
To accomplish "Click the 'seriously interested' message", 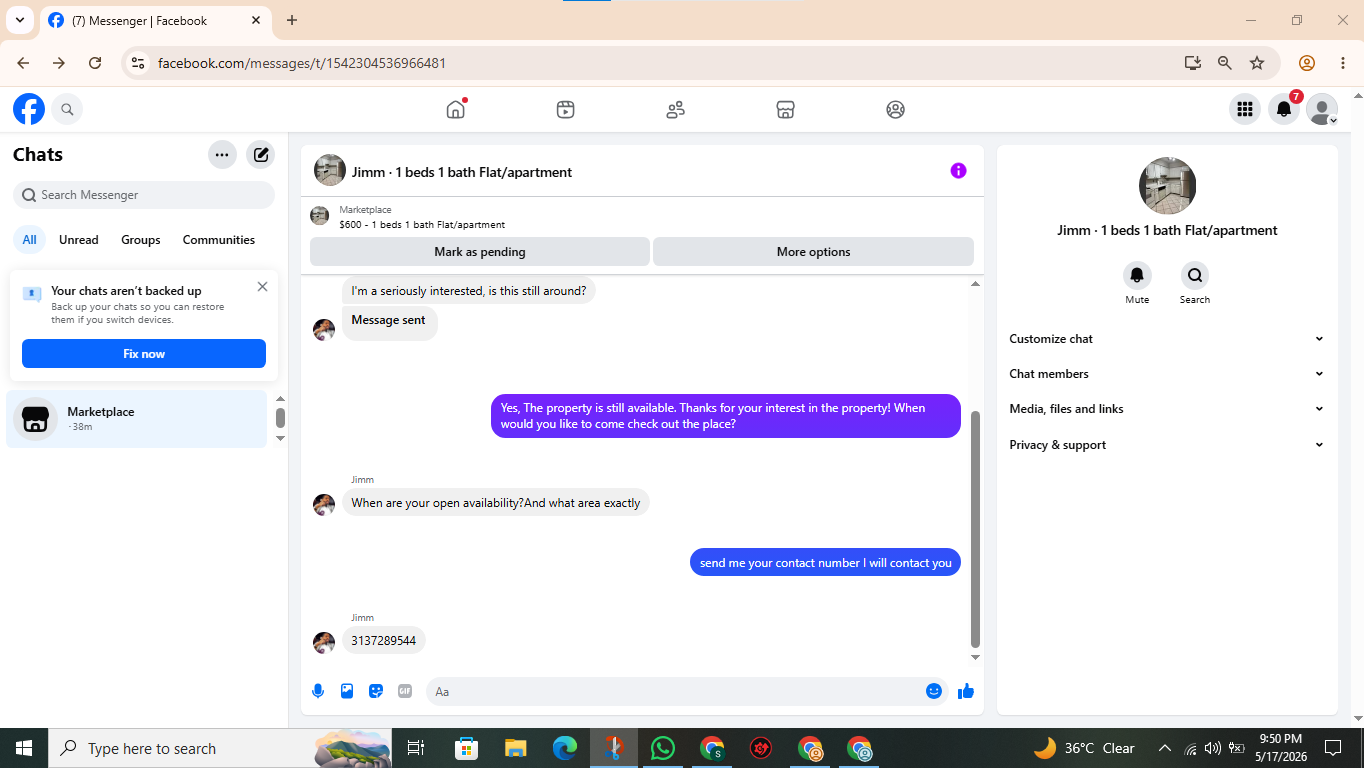I will 469,291.
